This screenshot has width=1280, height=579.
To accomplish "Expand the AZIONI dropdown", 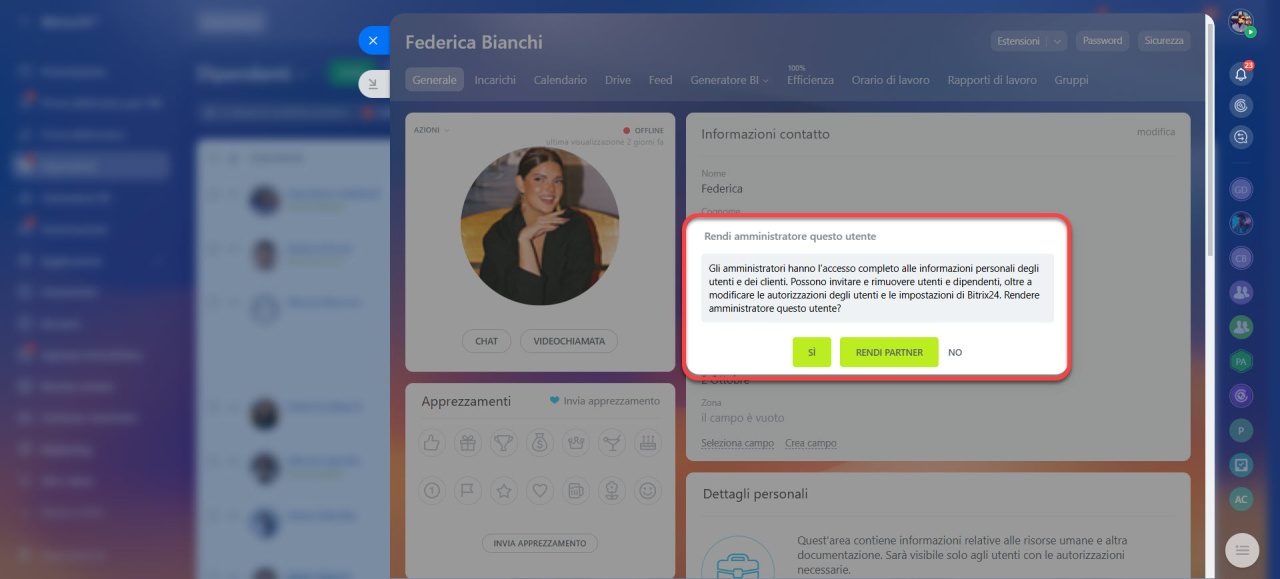I will (x=432, y=130).
